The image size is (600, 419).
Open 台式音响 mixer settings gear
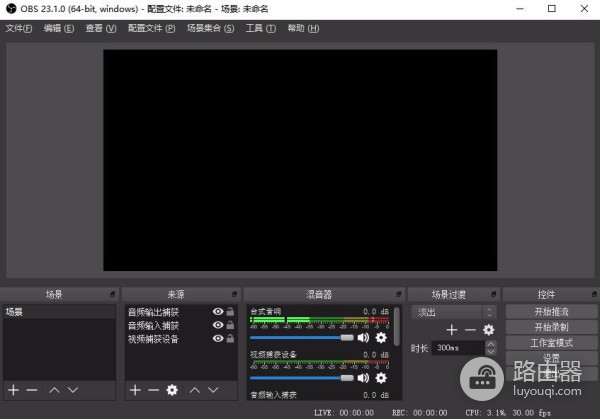(x=381, y=337)
